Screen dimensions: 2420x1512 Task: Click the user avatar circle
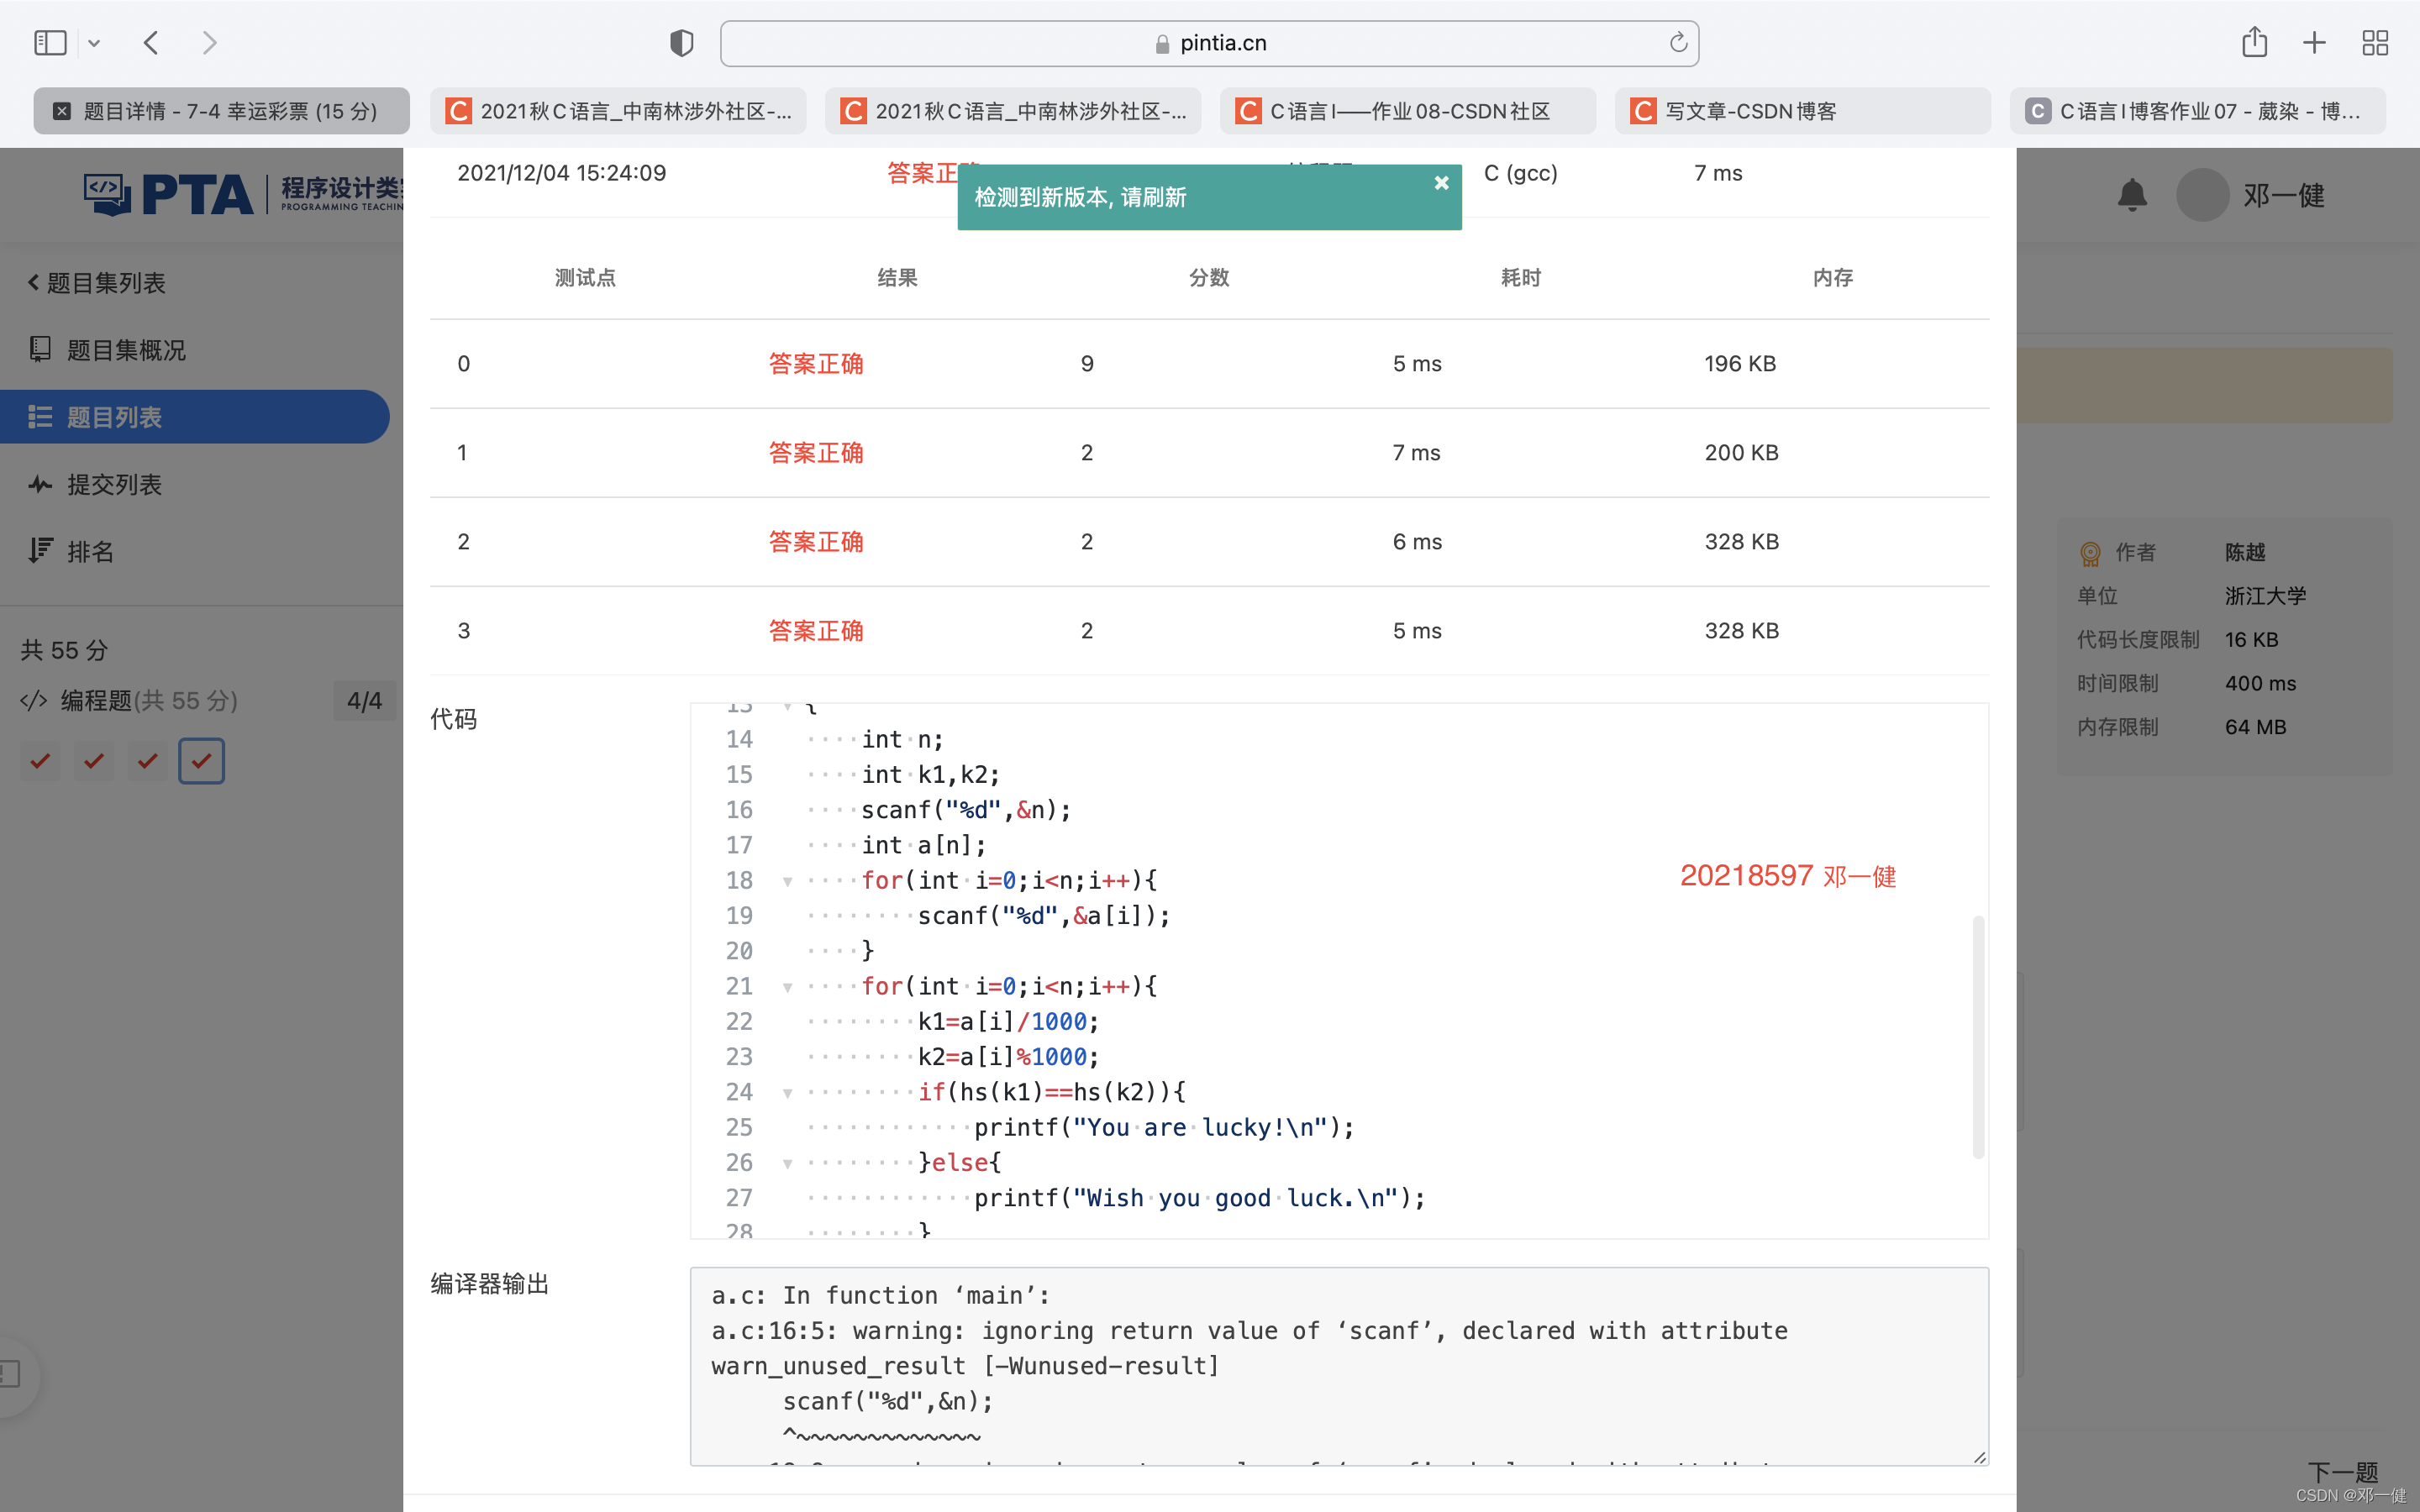2202,195
